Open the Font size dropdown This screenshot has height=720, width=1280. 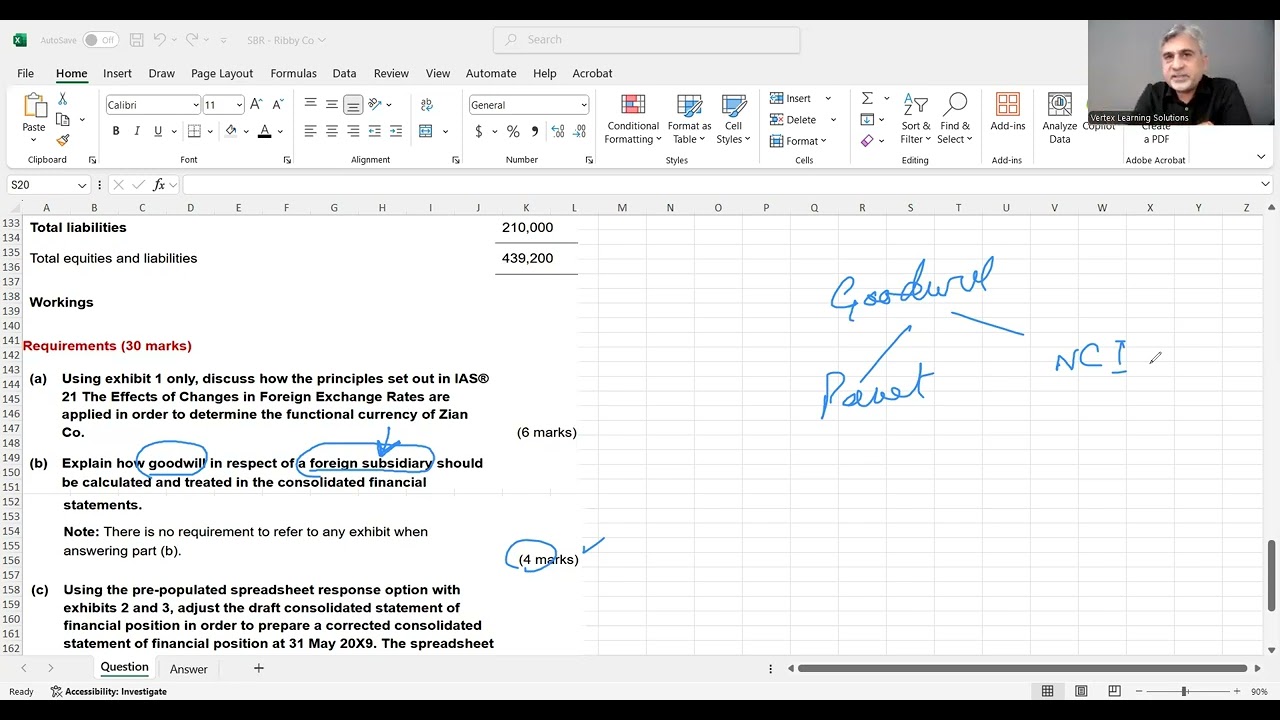click(x=239, y=105)
